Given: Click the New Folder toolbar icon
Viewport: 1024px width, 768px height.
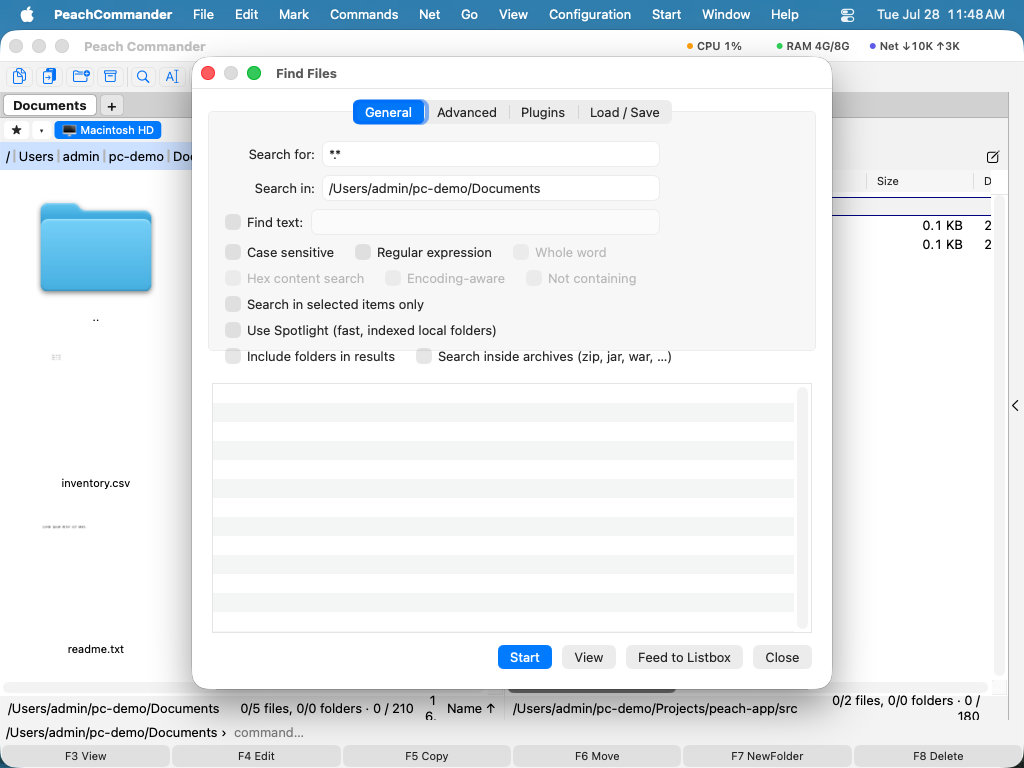Looking at the screenshot, I should coord(81,76).
